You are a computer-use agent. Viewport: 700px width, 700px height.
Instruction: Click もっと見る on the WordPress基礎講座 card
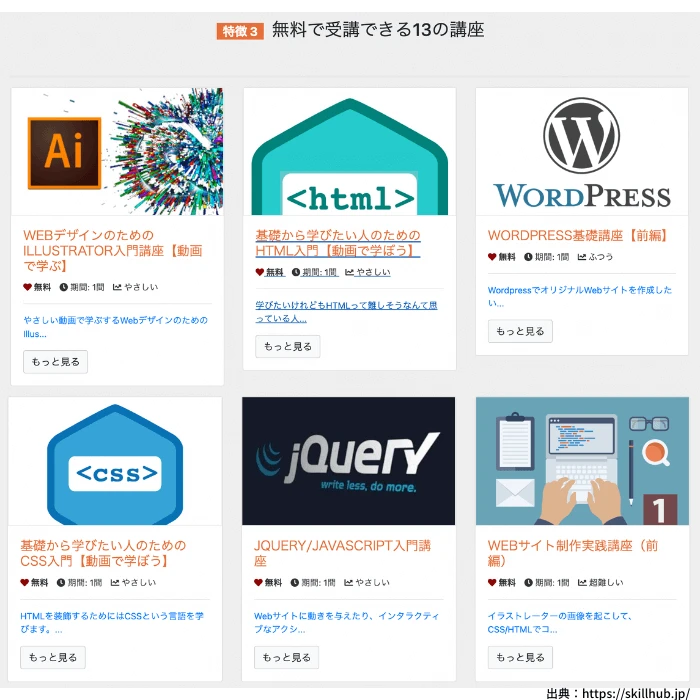point(520,331)
